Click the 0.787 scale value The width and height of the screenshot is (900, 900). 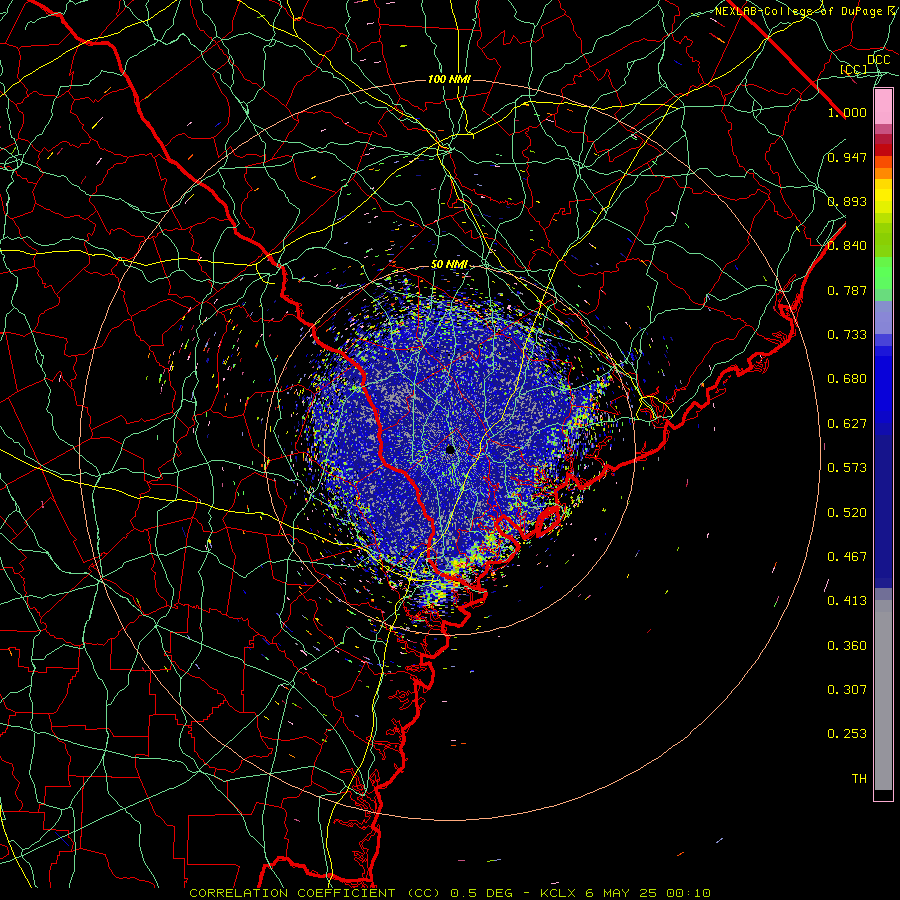[x=847, y=290]
